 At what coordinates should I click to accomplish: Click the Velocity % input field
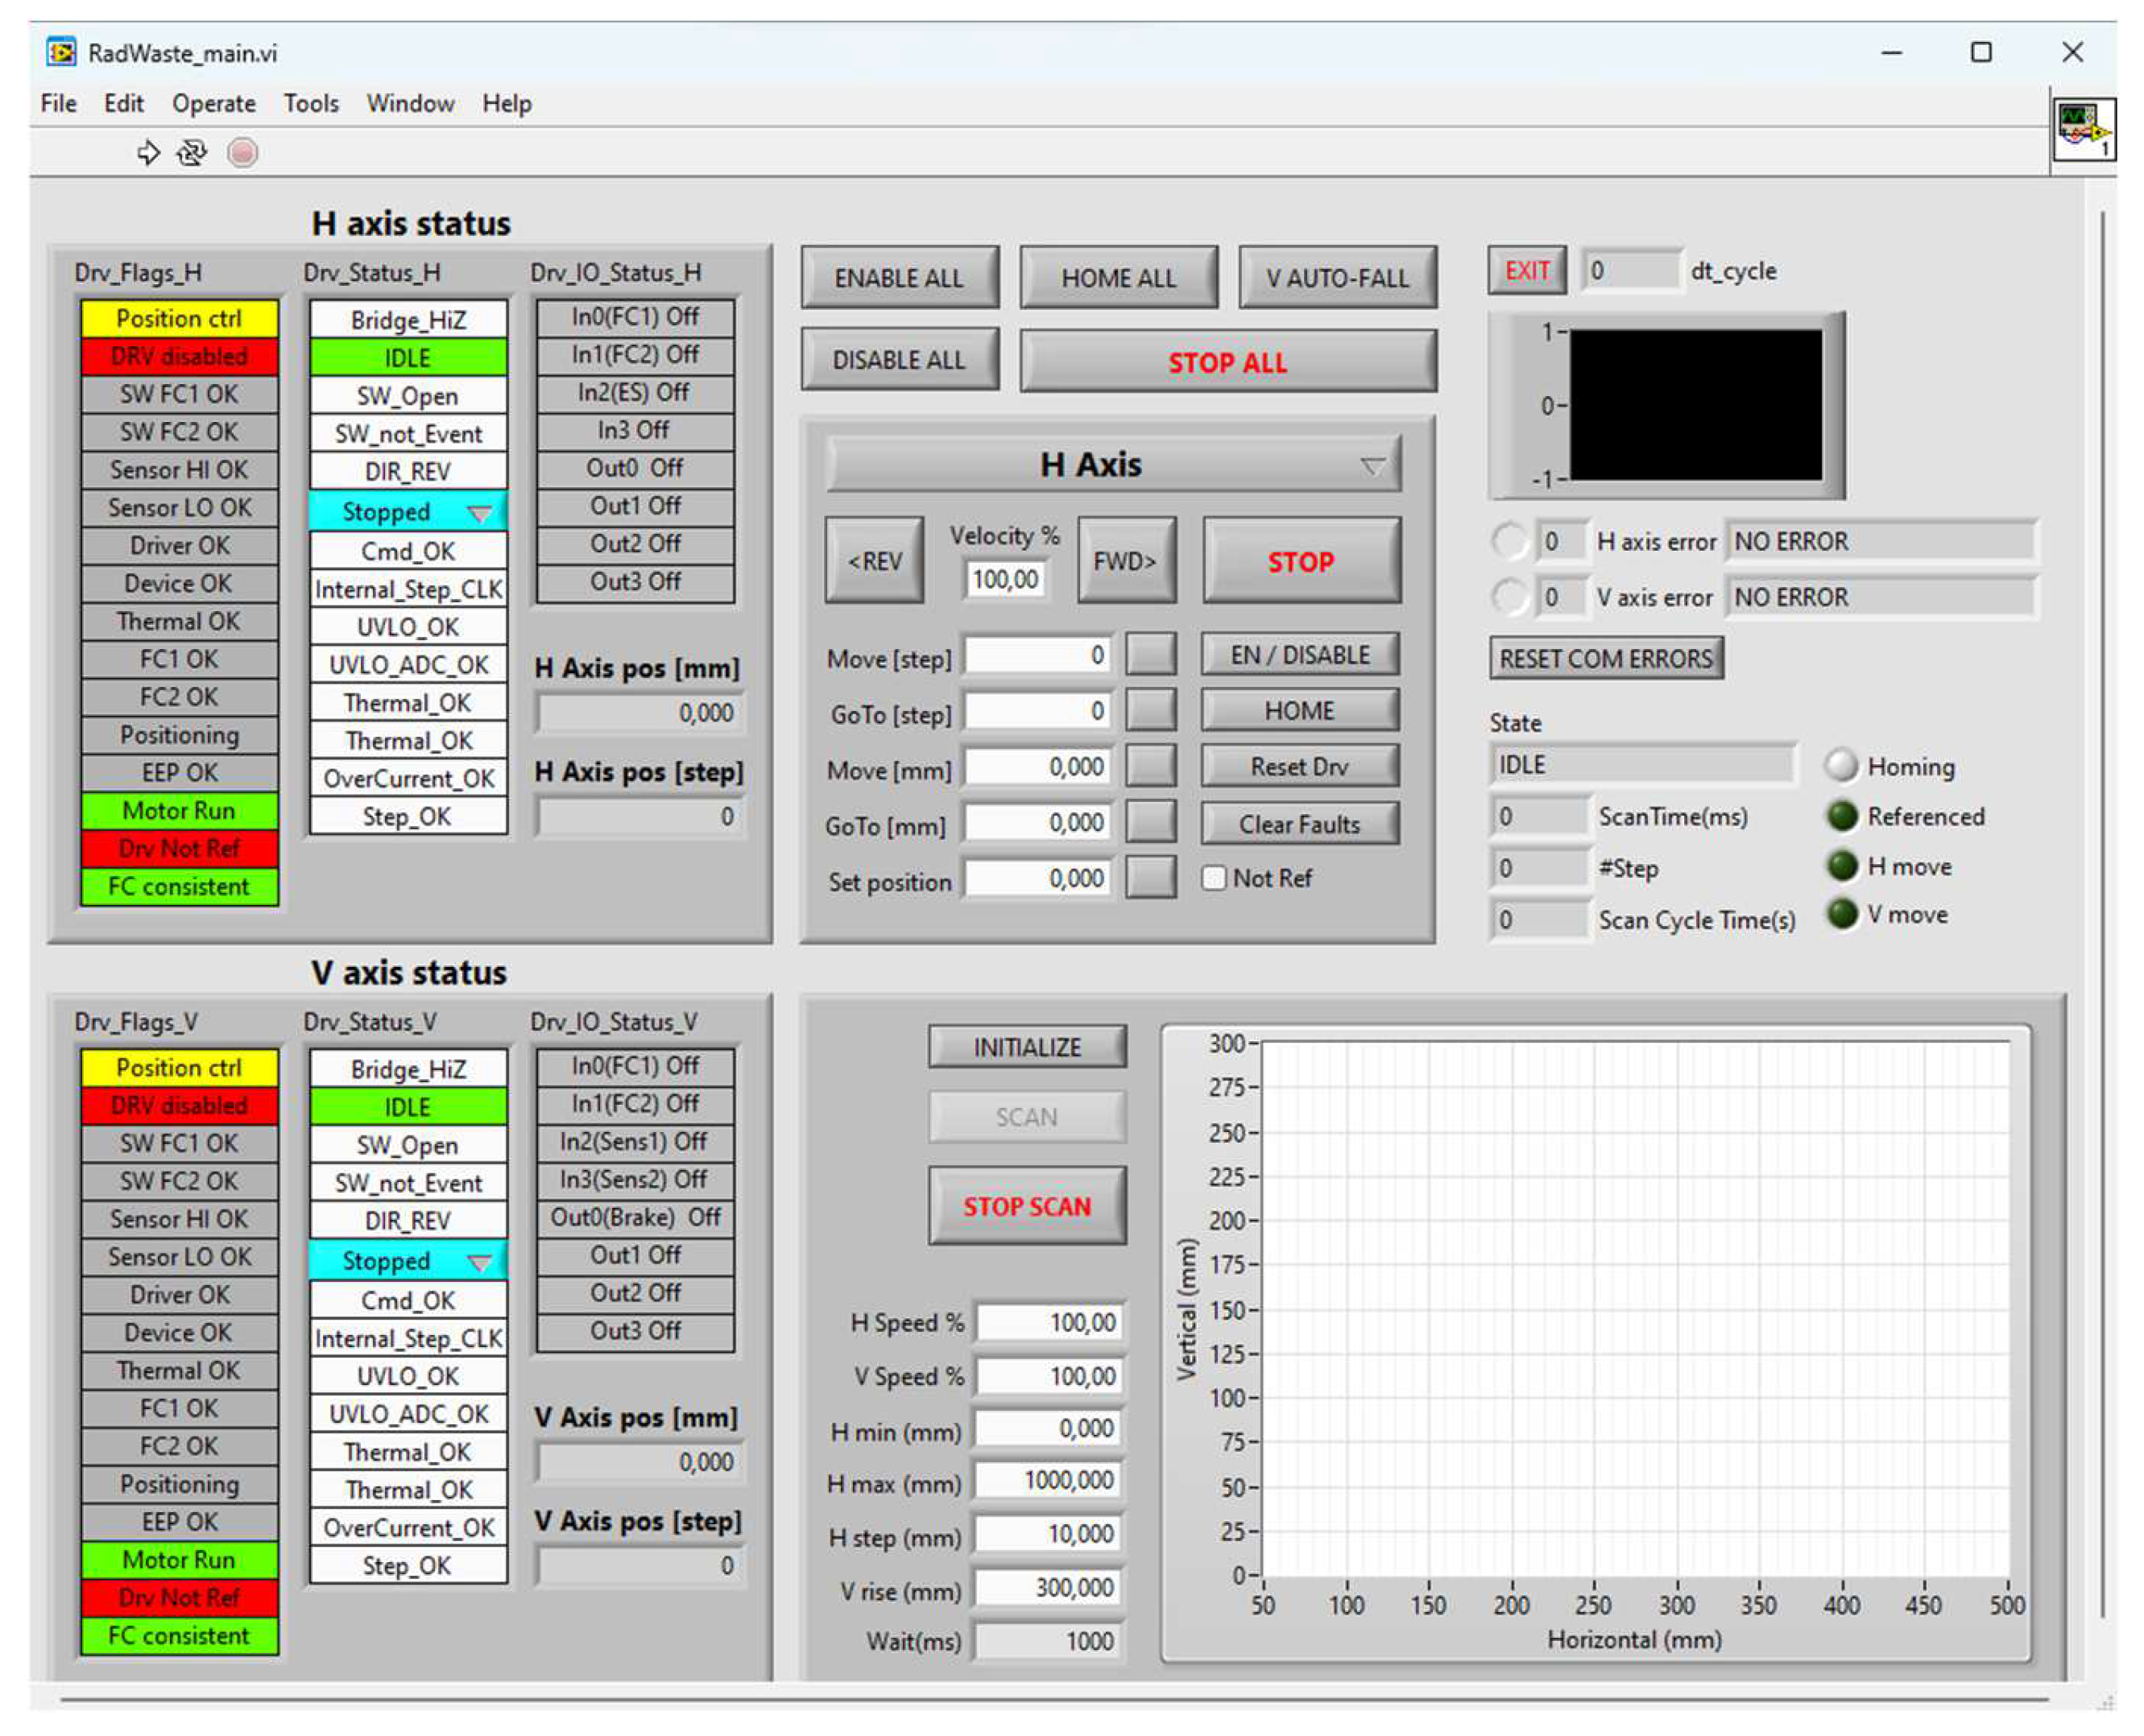pos(1005,579)
